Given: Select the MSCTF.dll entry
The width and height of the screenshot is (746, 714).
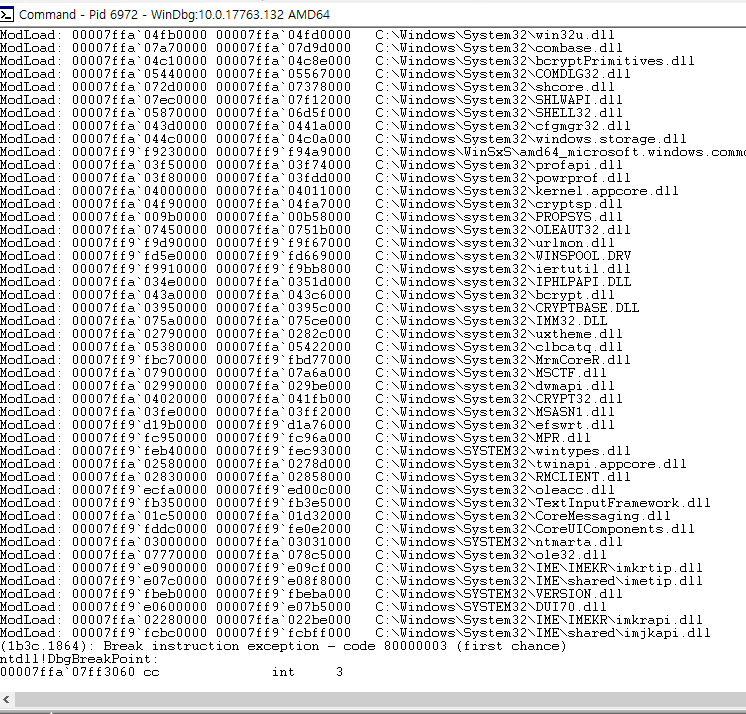Looking at the screenshot, I should (303, 373).
